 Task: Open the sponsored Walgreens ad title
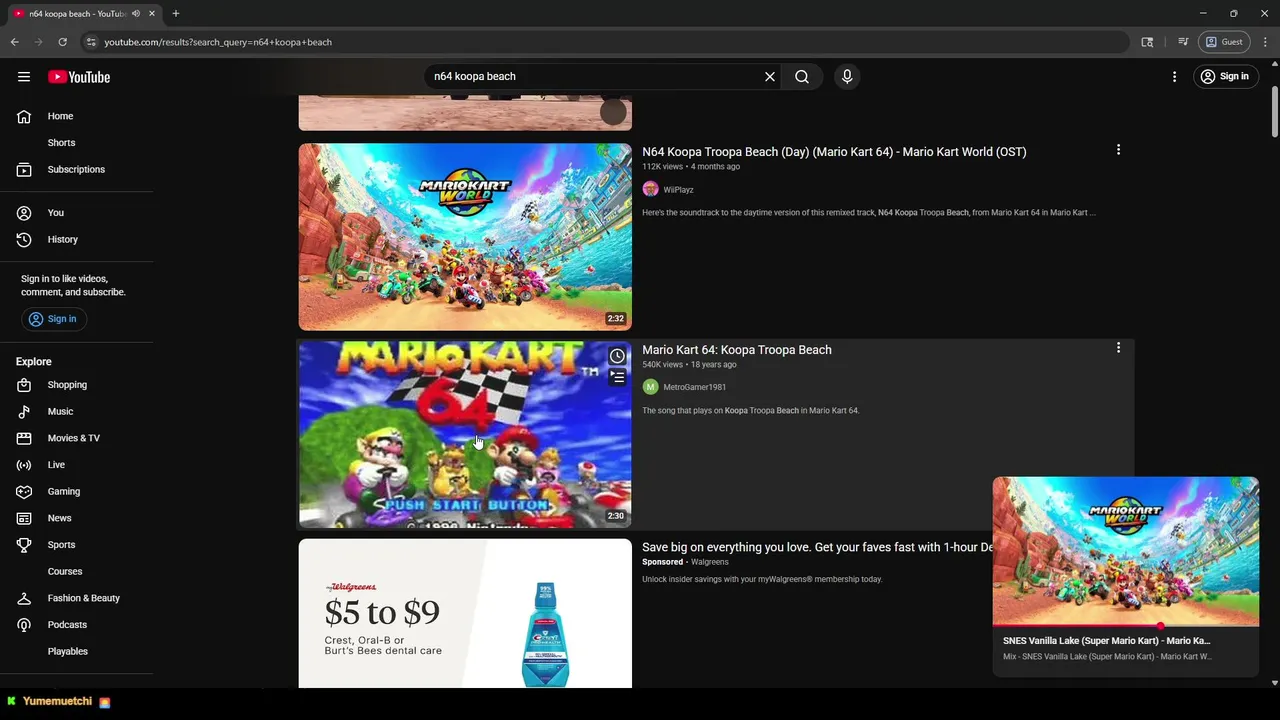coord(817,547)
